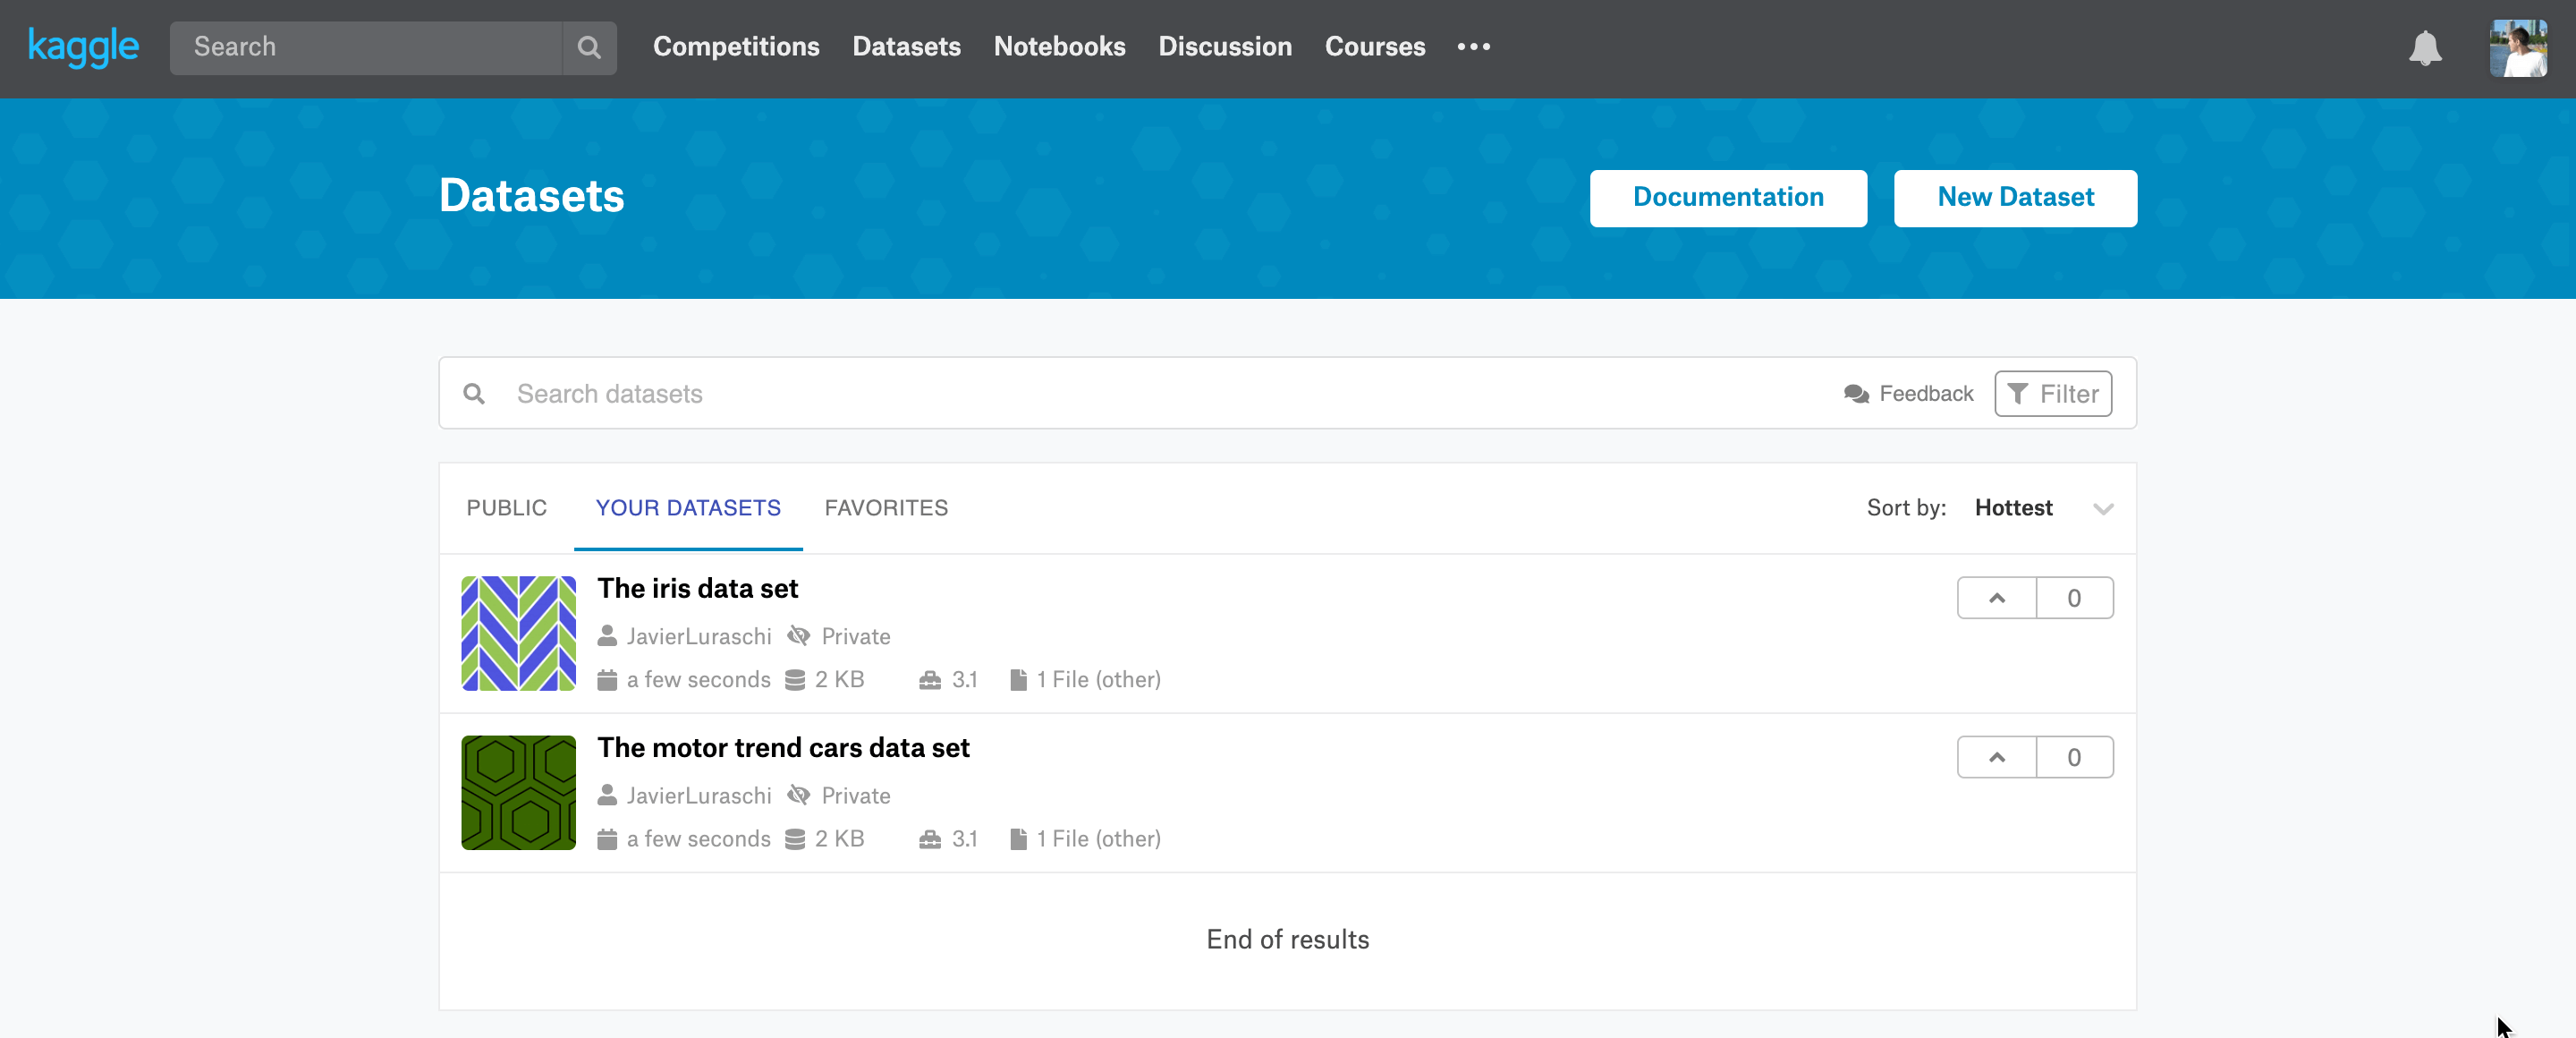2576x1038 pixels.
Task: Open the user profile avatar menu
Action: (x=2517, y=47)
